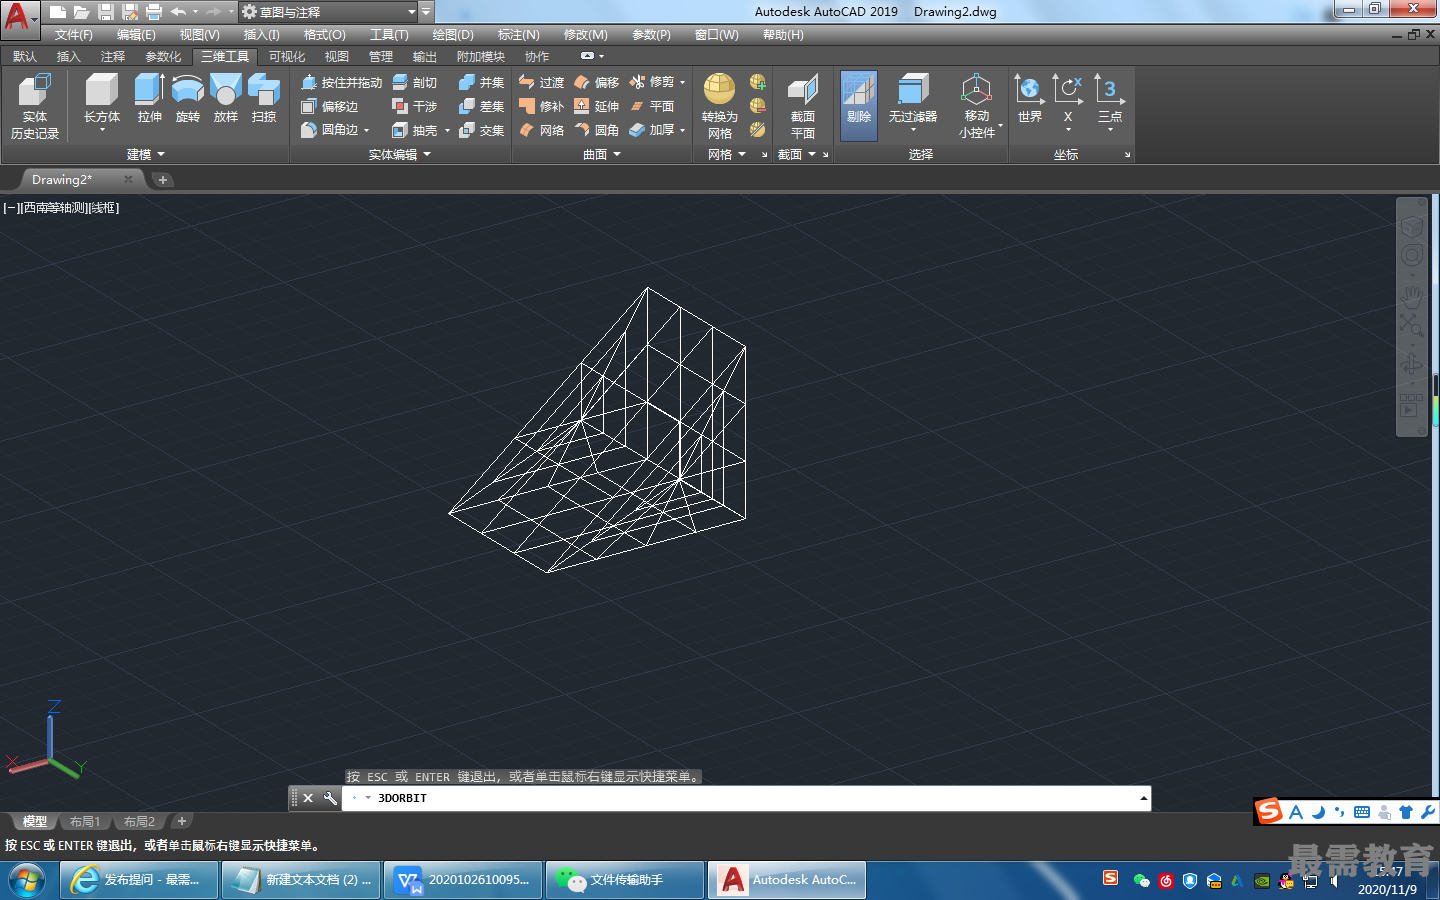Create a 平面 planar surface
This screenshot has width=1440, height=900.
(x=652, y=106)
